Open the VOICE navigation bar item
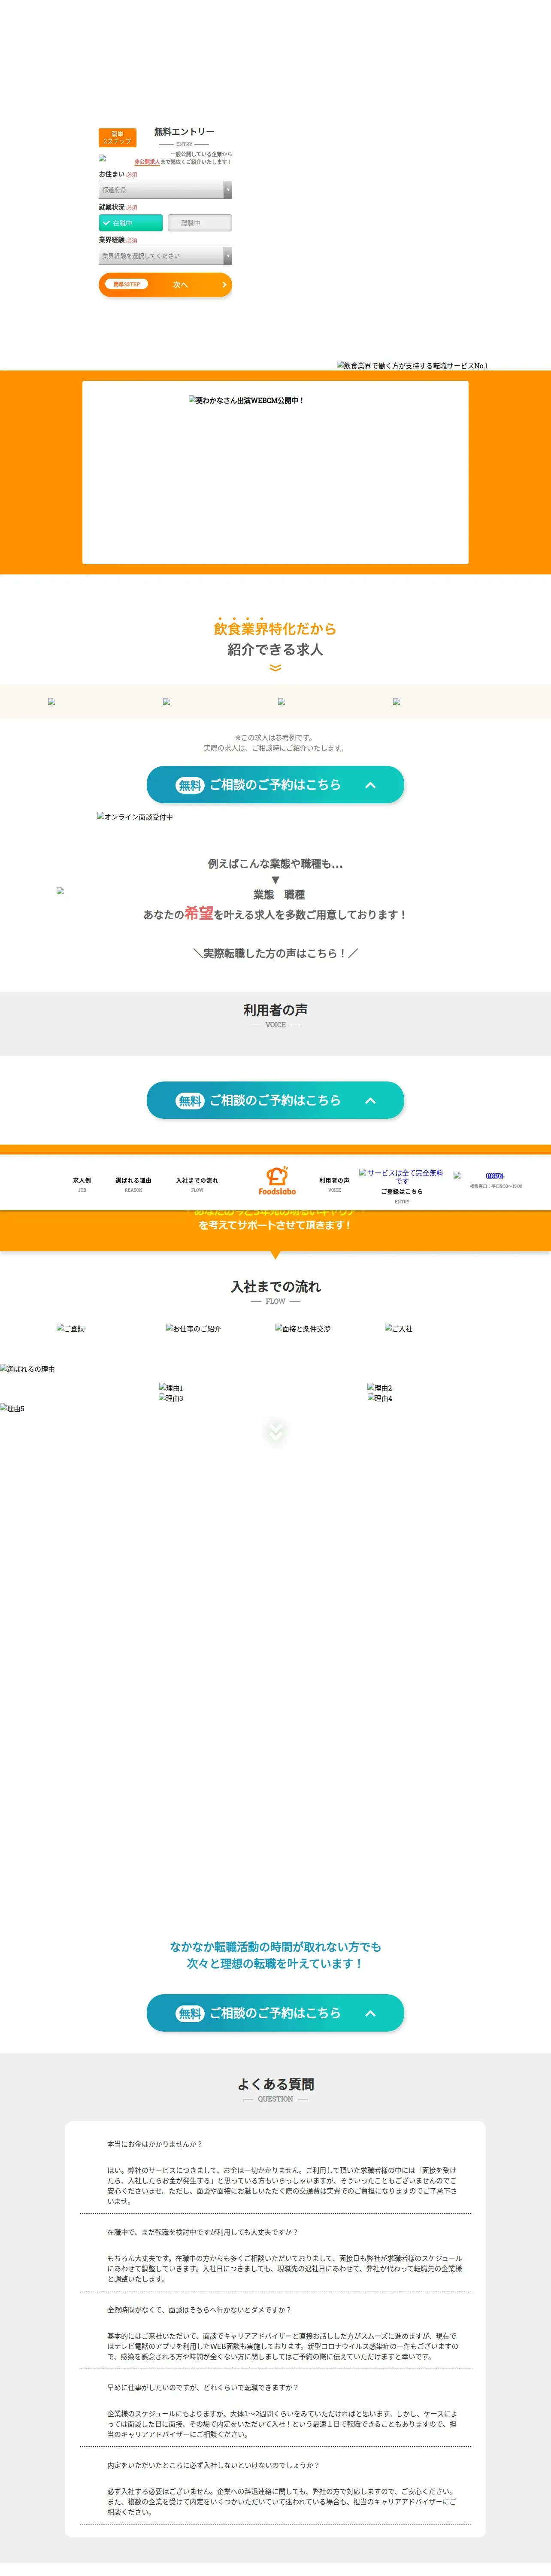Screen dimensions: 551x2576 (334, 1184)
